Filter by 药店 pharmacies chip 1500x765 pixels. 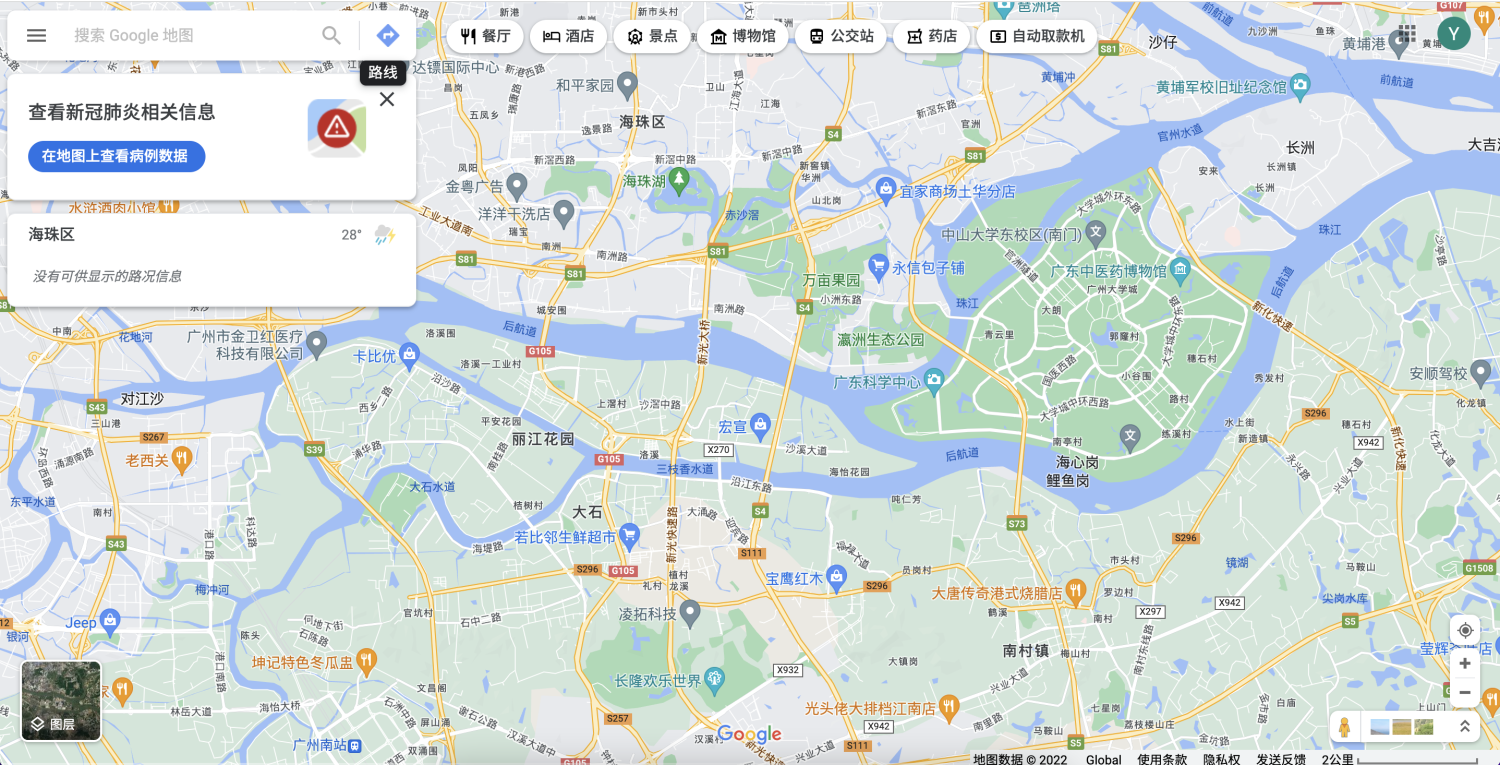tap(931, 36)
